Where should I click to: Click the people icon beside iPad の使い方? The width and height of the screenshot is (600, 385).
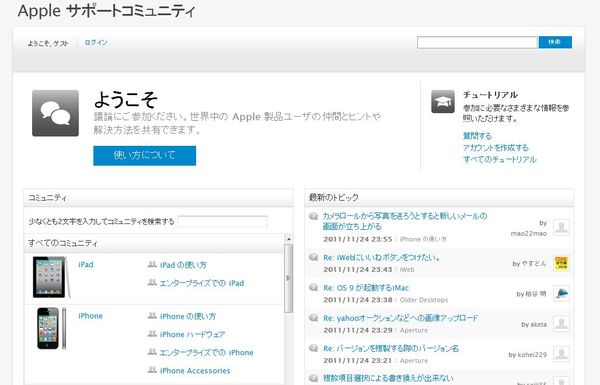[152, 264]
